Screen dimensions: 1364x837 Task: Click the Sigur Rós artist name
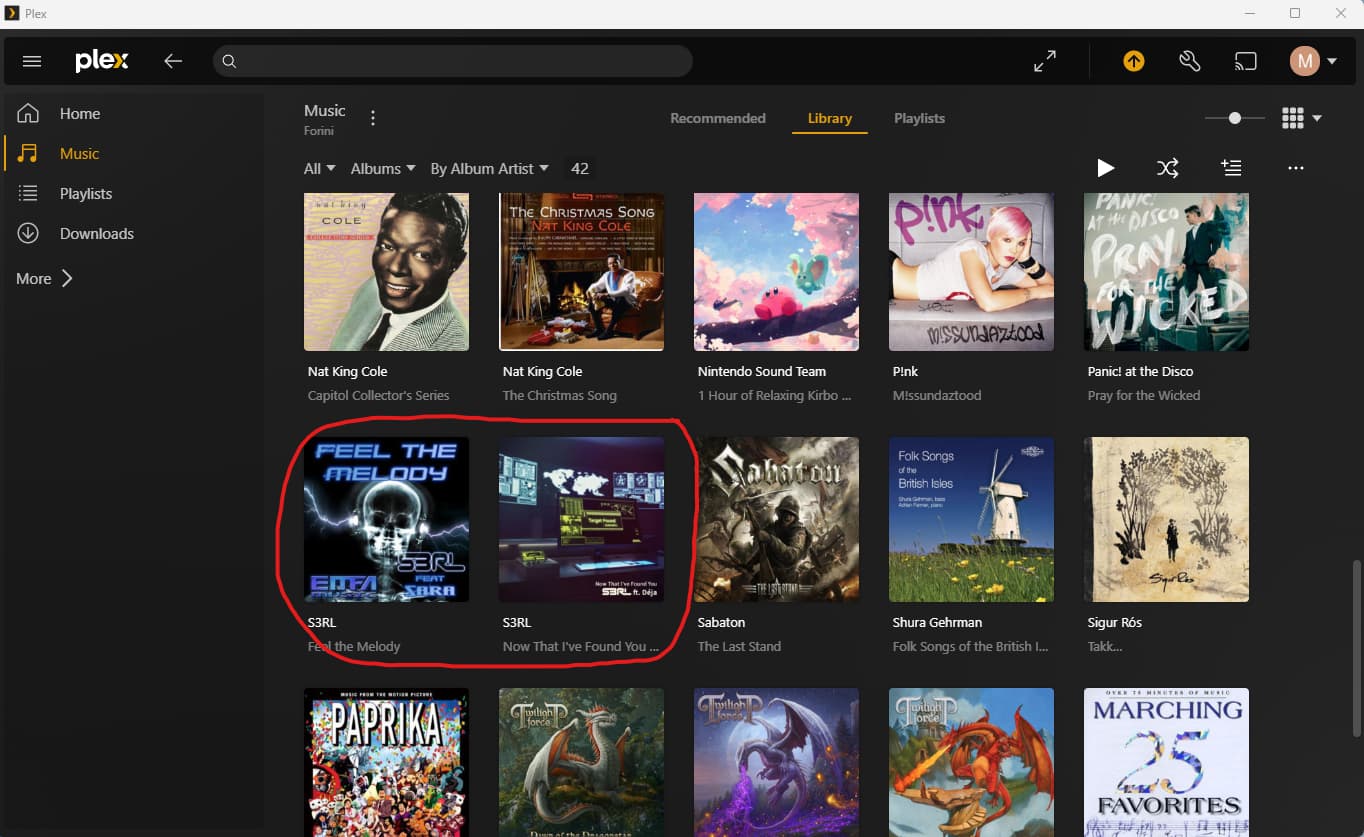1115,622
